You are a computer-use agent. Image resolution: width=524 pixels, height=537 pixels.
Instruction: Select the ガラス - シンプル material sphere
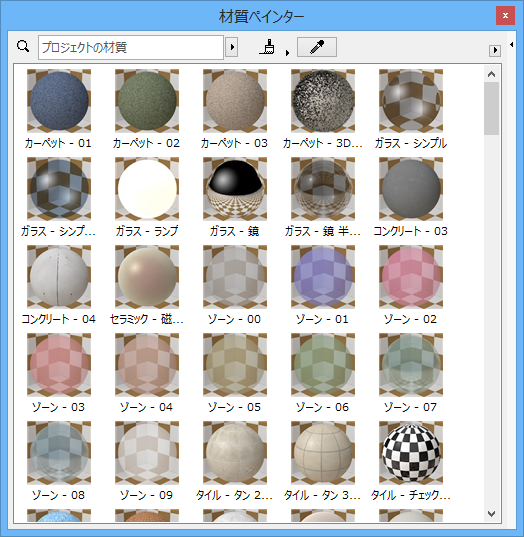click(x=411, y=101)
